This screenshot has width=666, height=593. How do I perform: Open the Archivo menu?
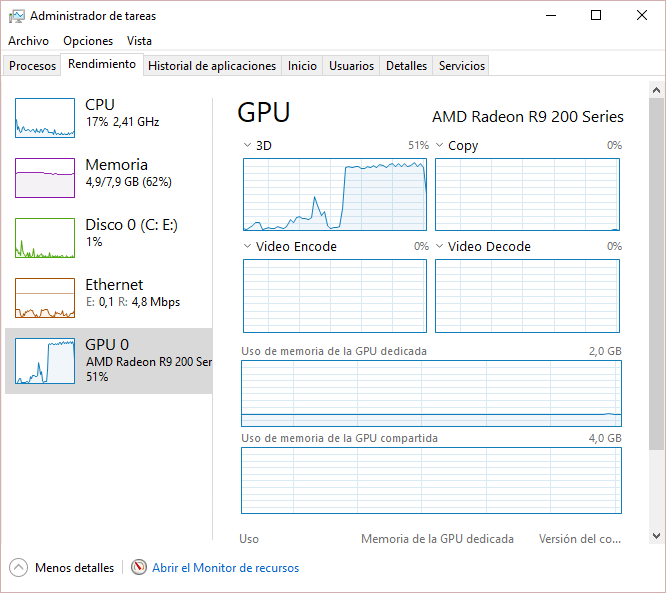point(28,41)
